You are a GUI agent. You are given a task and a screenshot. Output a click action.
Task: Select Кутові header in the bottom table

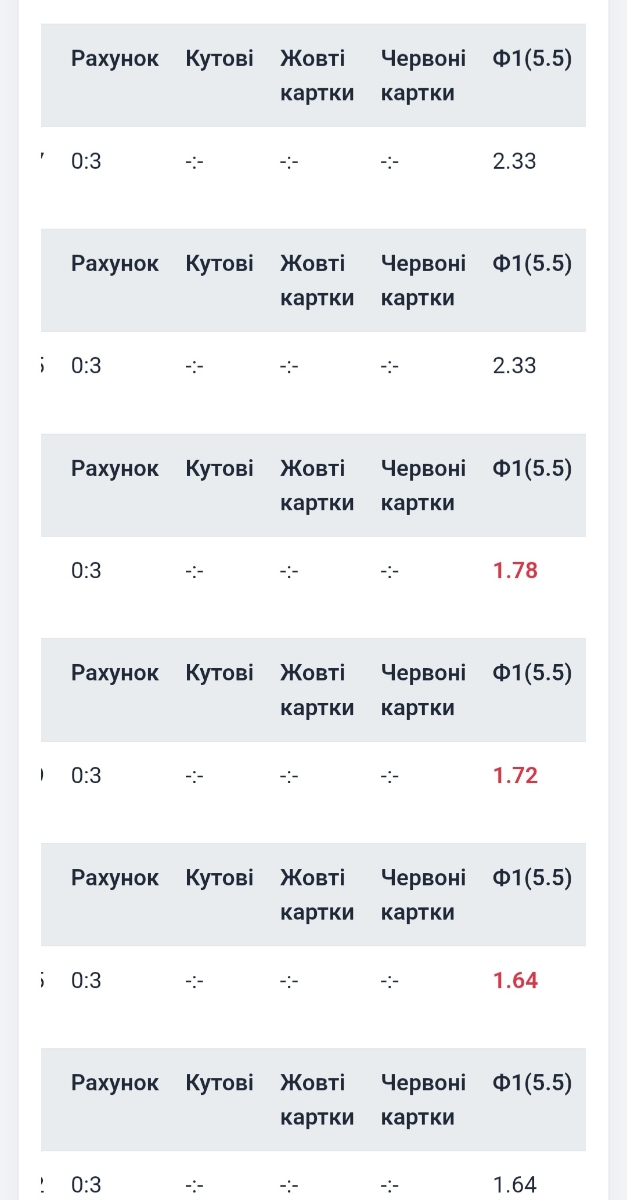tap(220, 1083)
